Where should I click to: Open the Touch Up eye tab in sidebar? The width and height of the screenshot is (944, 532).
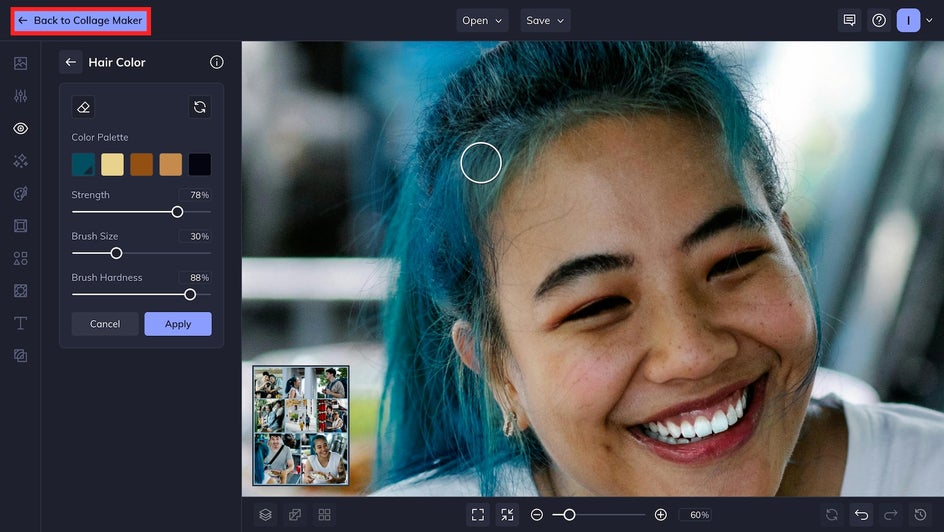click(20, 128)
